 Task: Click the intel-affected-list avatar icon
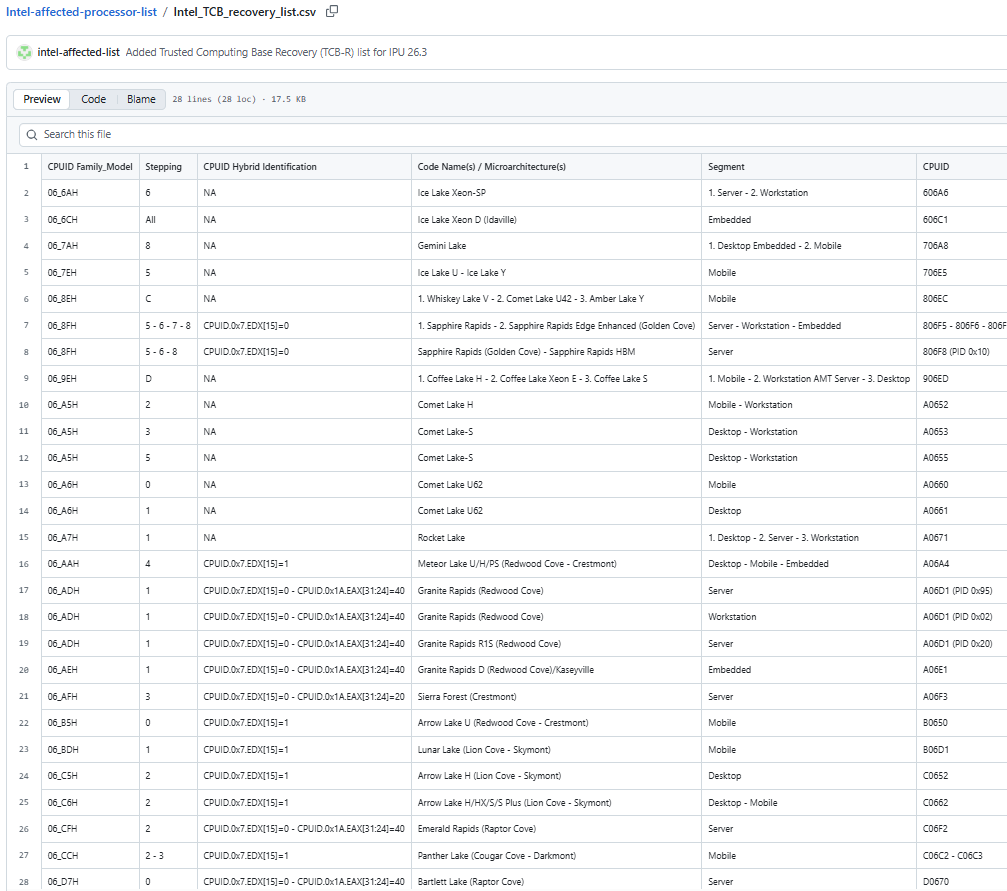[24, 52]
